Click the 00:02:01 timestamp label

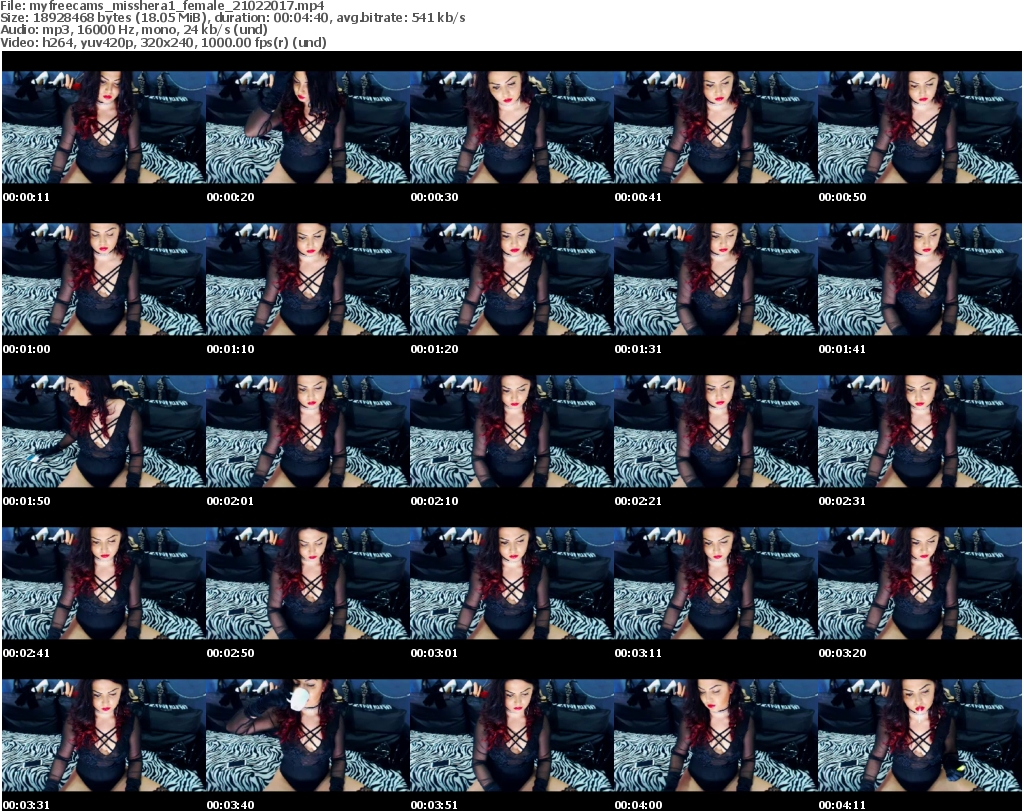[x=231, y=501]
